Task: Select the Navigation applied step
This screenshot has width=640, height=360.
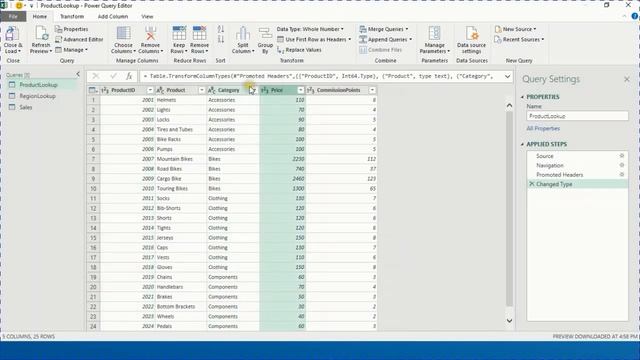Action: click(550, 165)
